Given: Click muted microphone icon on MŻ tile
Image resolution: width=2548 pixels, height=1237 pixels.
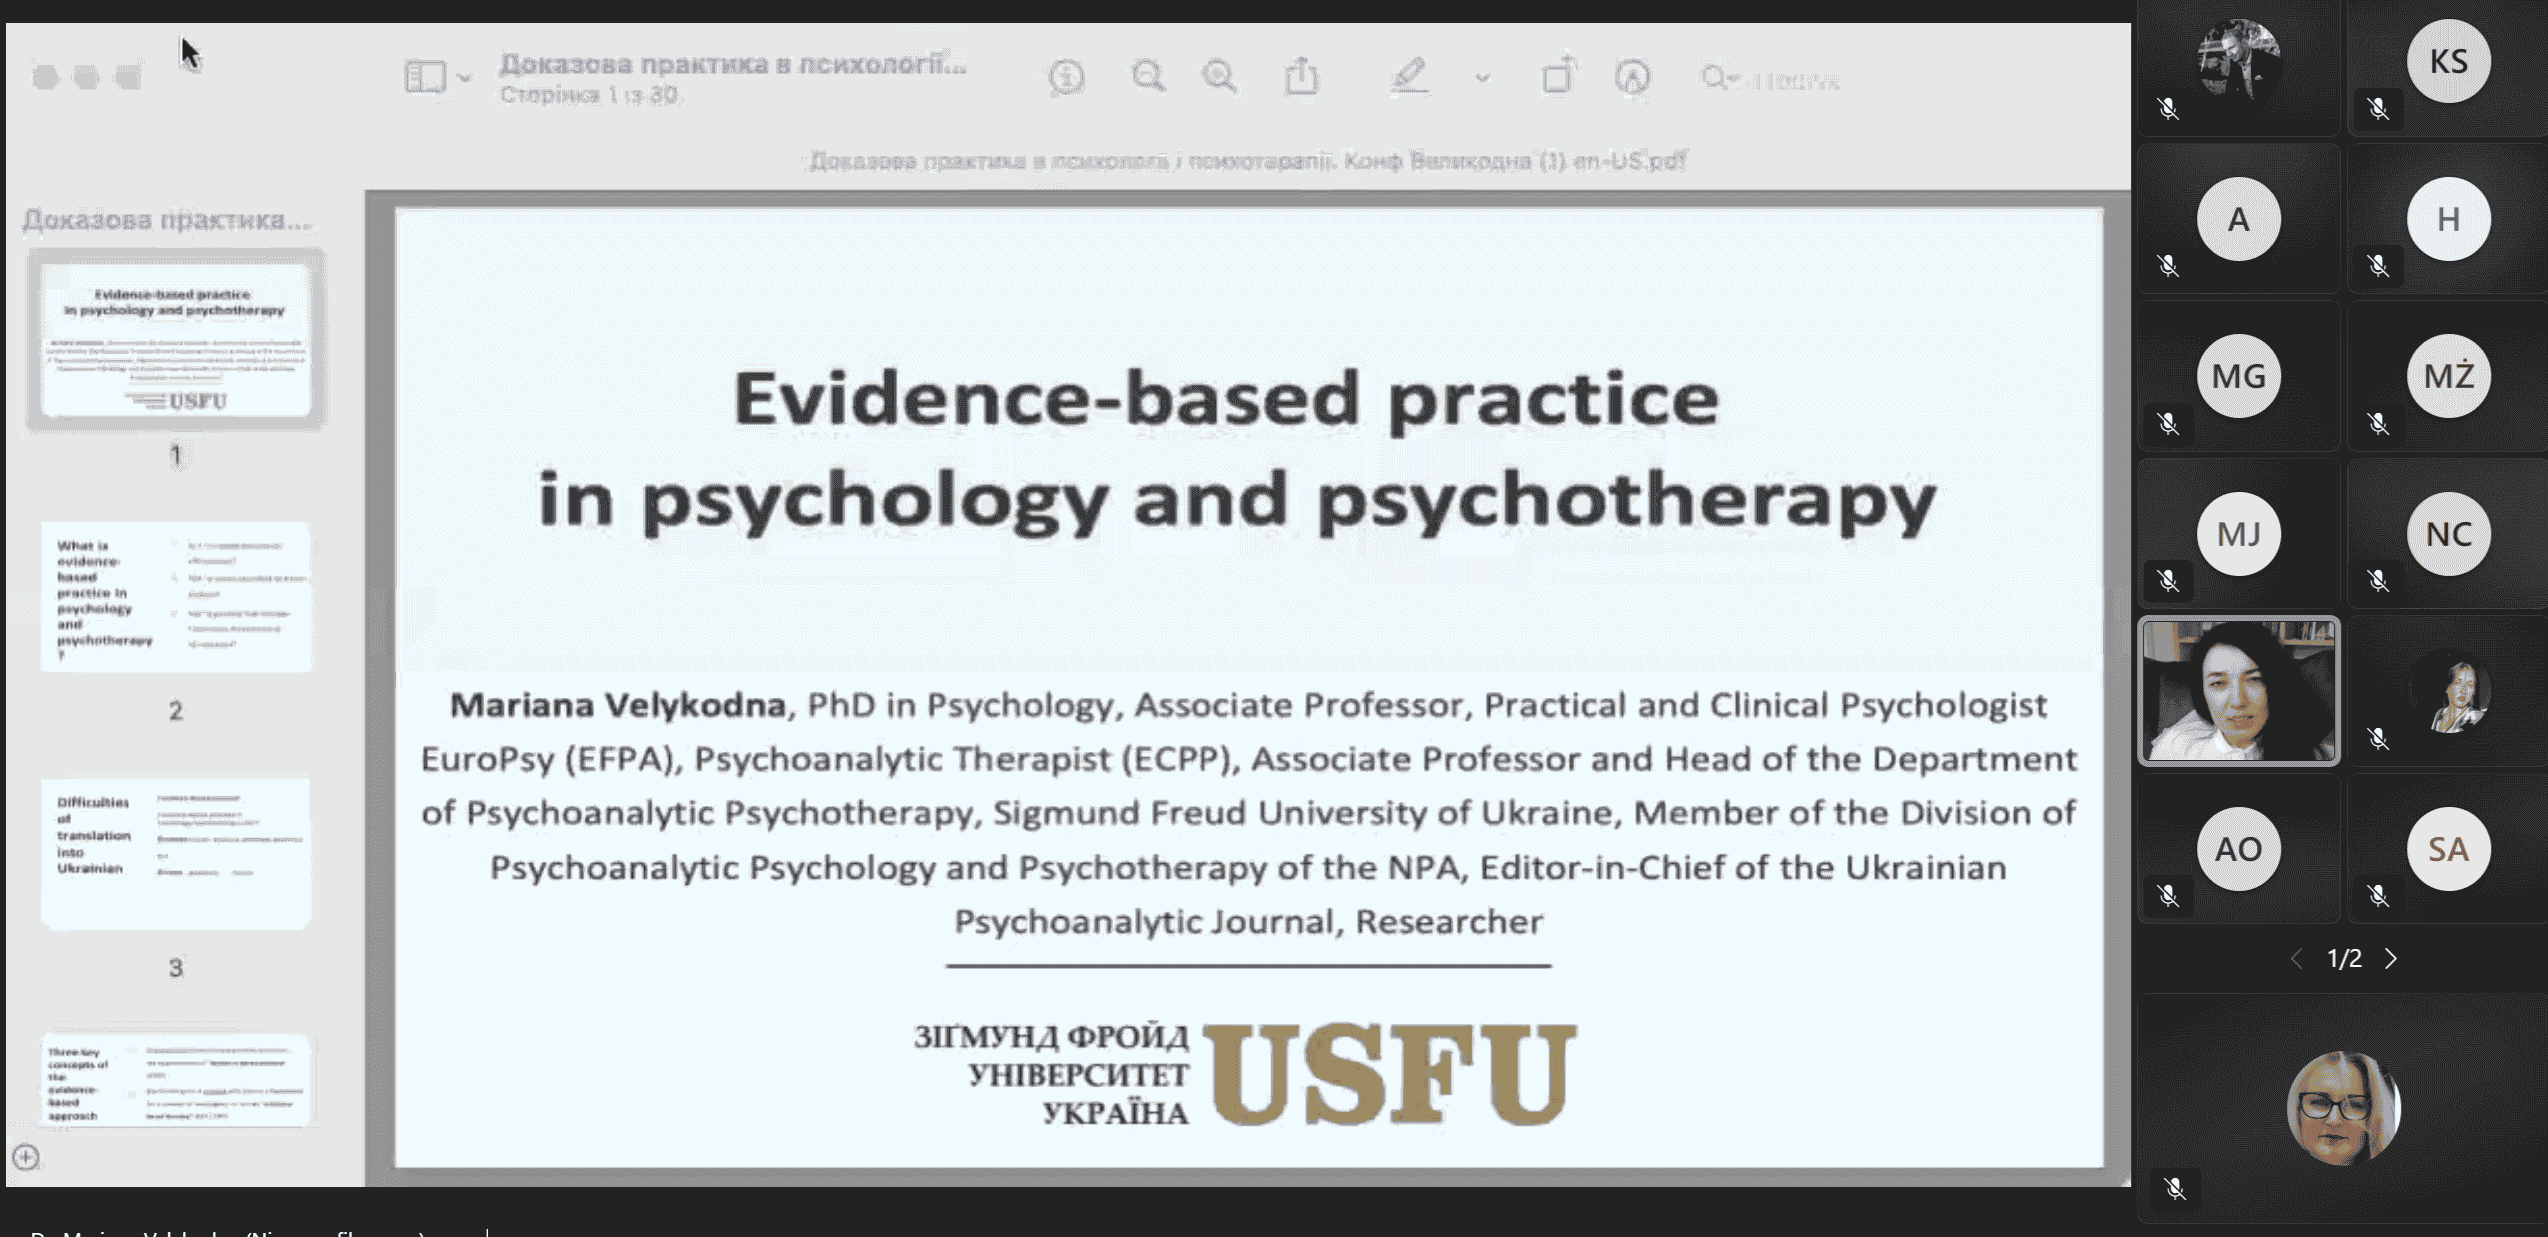Looking at the screenshot, I should (x=2378, y=424).
